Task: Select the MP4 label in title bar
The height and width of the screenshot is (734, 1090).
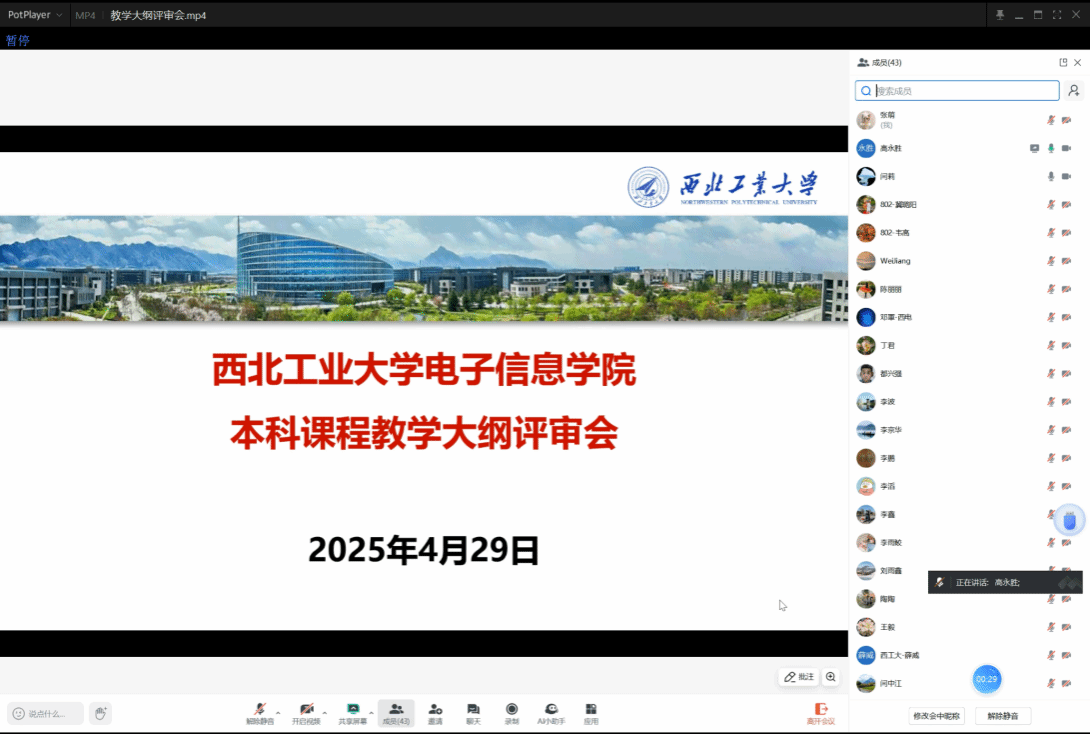Action: point(85,15)
